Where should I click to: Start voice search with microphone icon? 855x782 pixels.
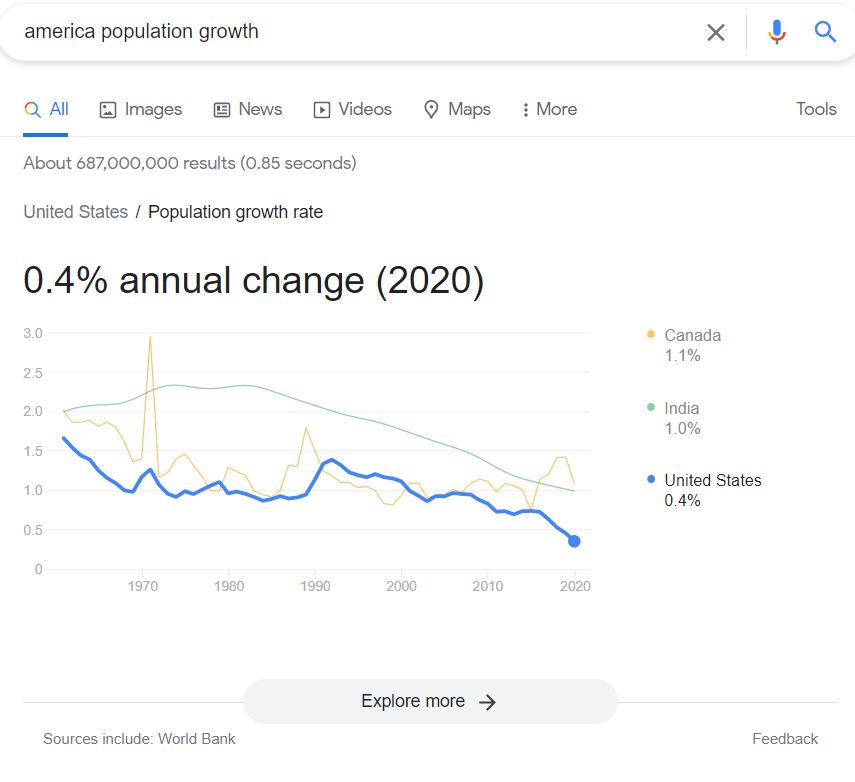click(x=776, y=32)
